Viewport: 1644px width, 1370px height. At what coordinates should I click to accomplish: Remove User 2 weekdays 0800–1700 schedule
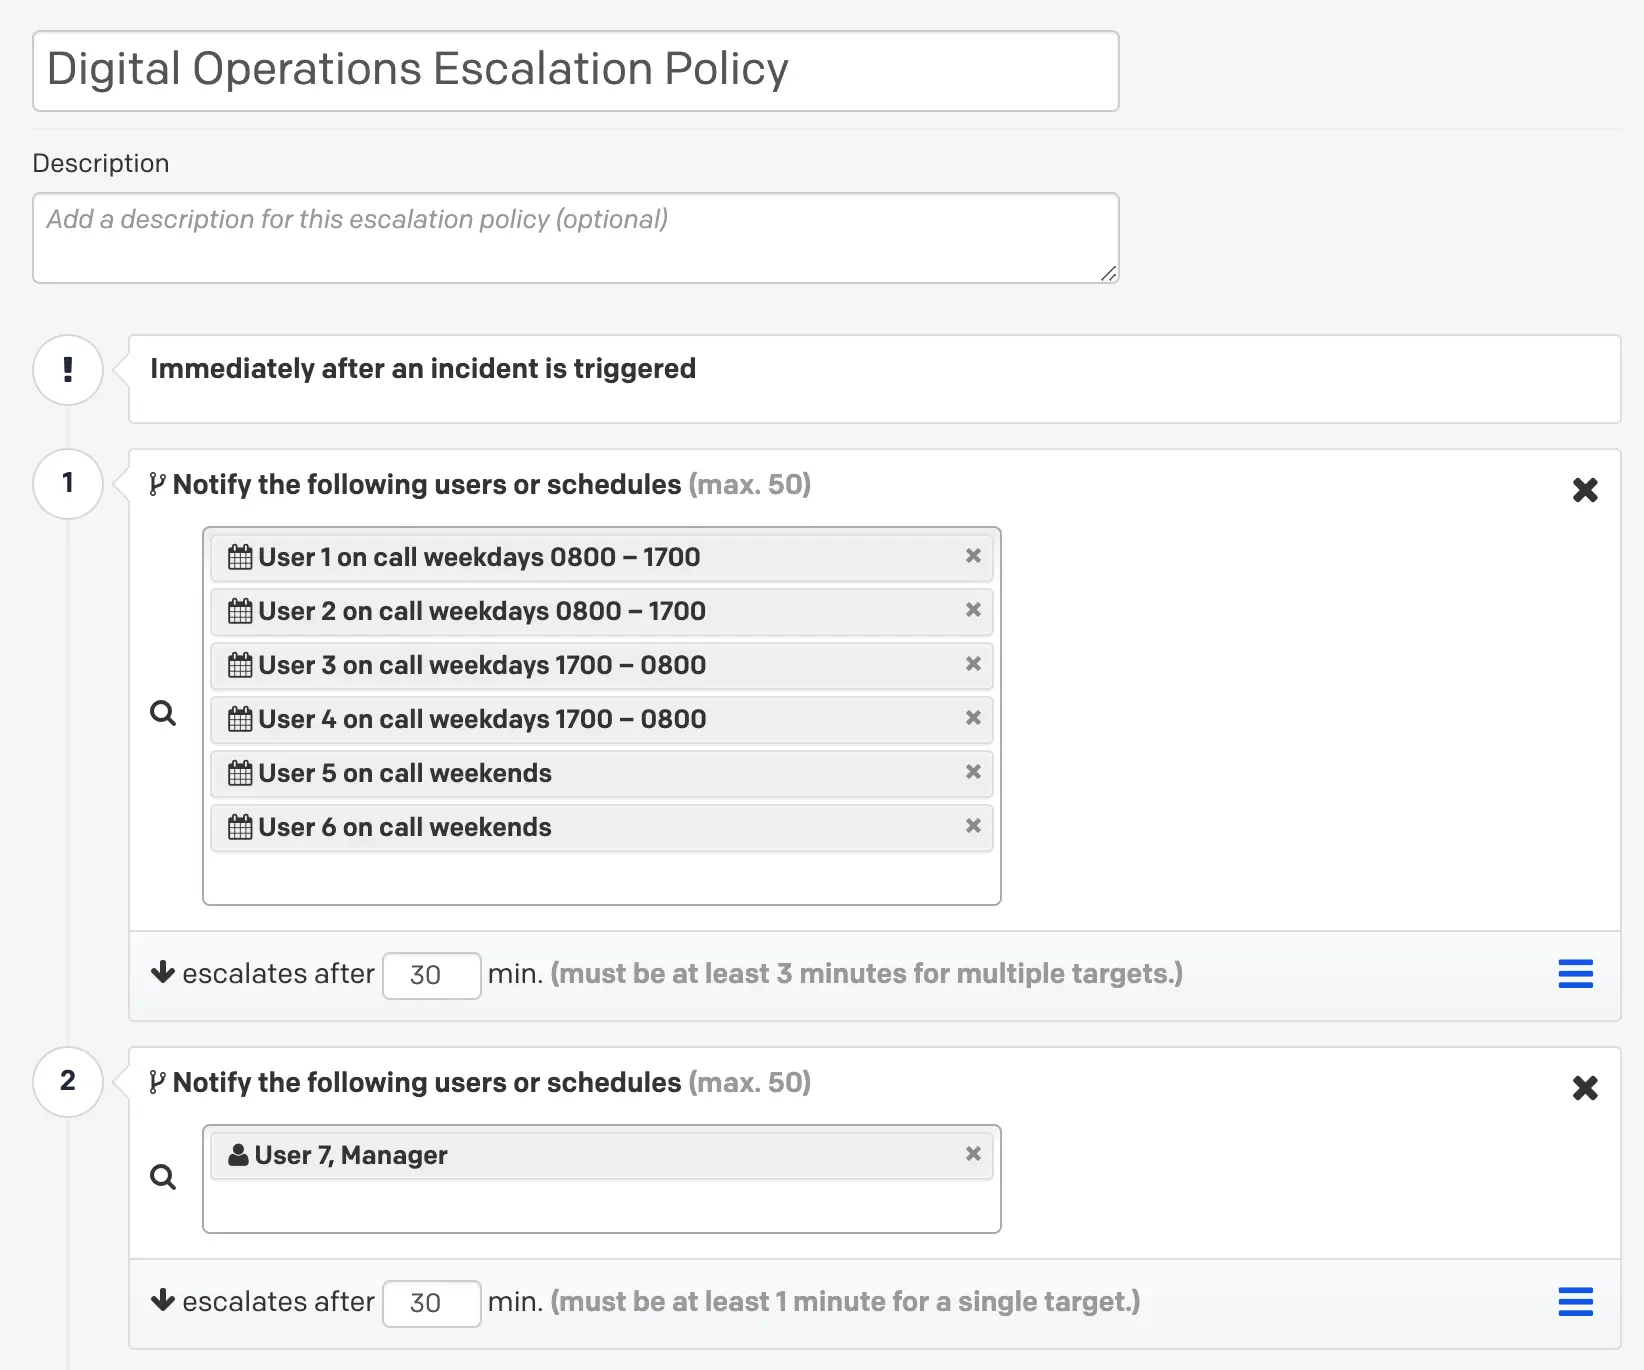point(972,610)
